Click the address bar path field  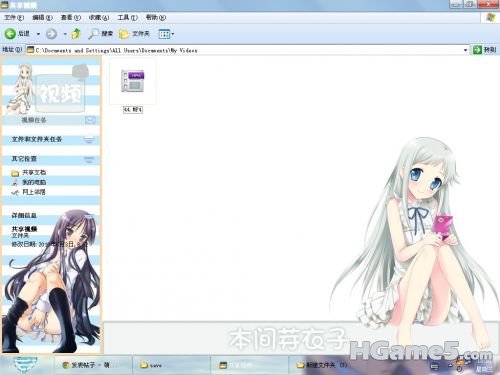(x=247, y=50)
